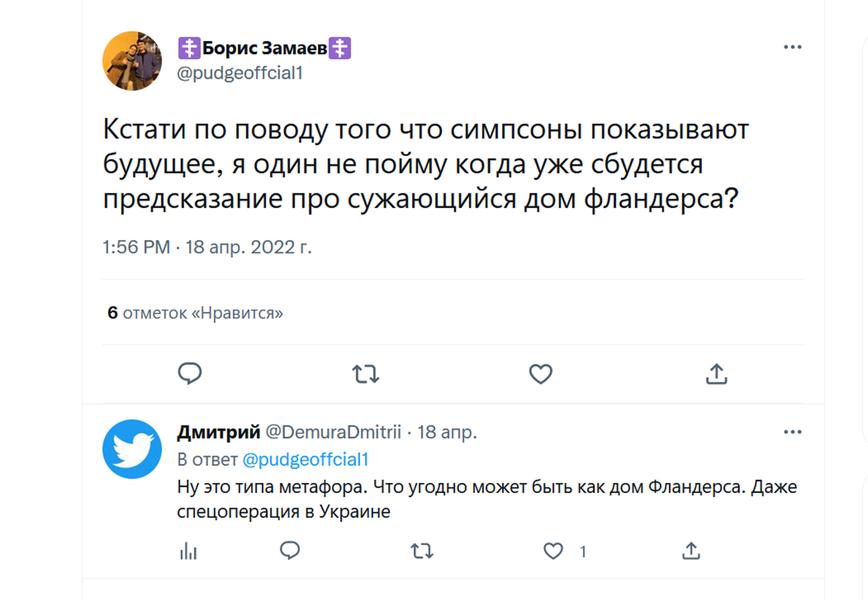Show the list of 6 likes
The image size is (868, 600).
(x=195, y=313)
